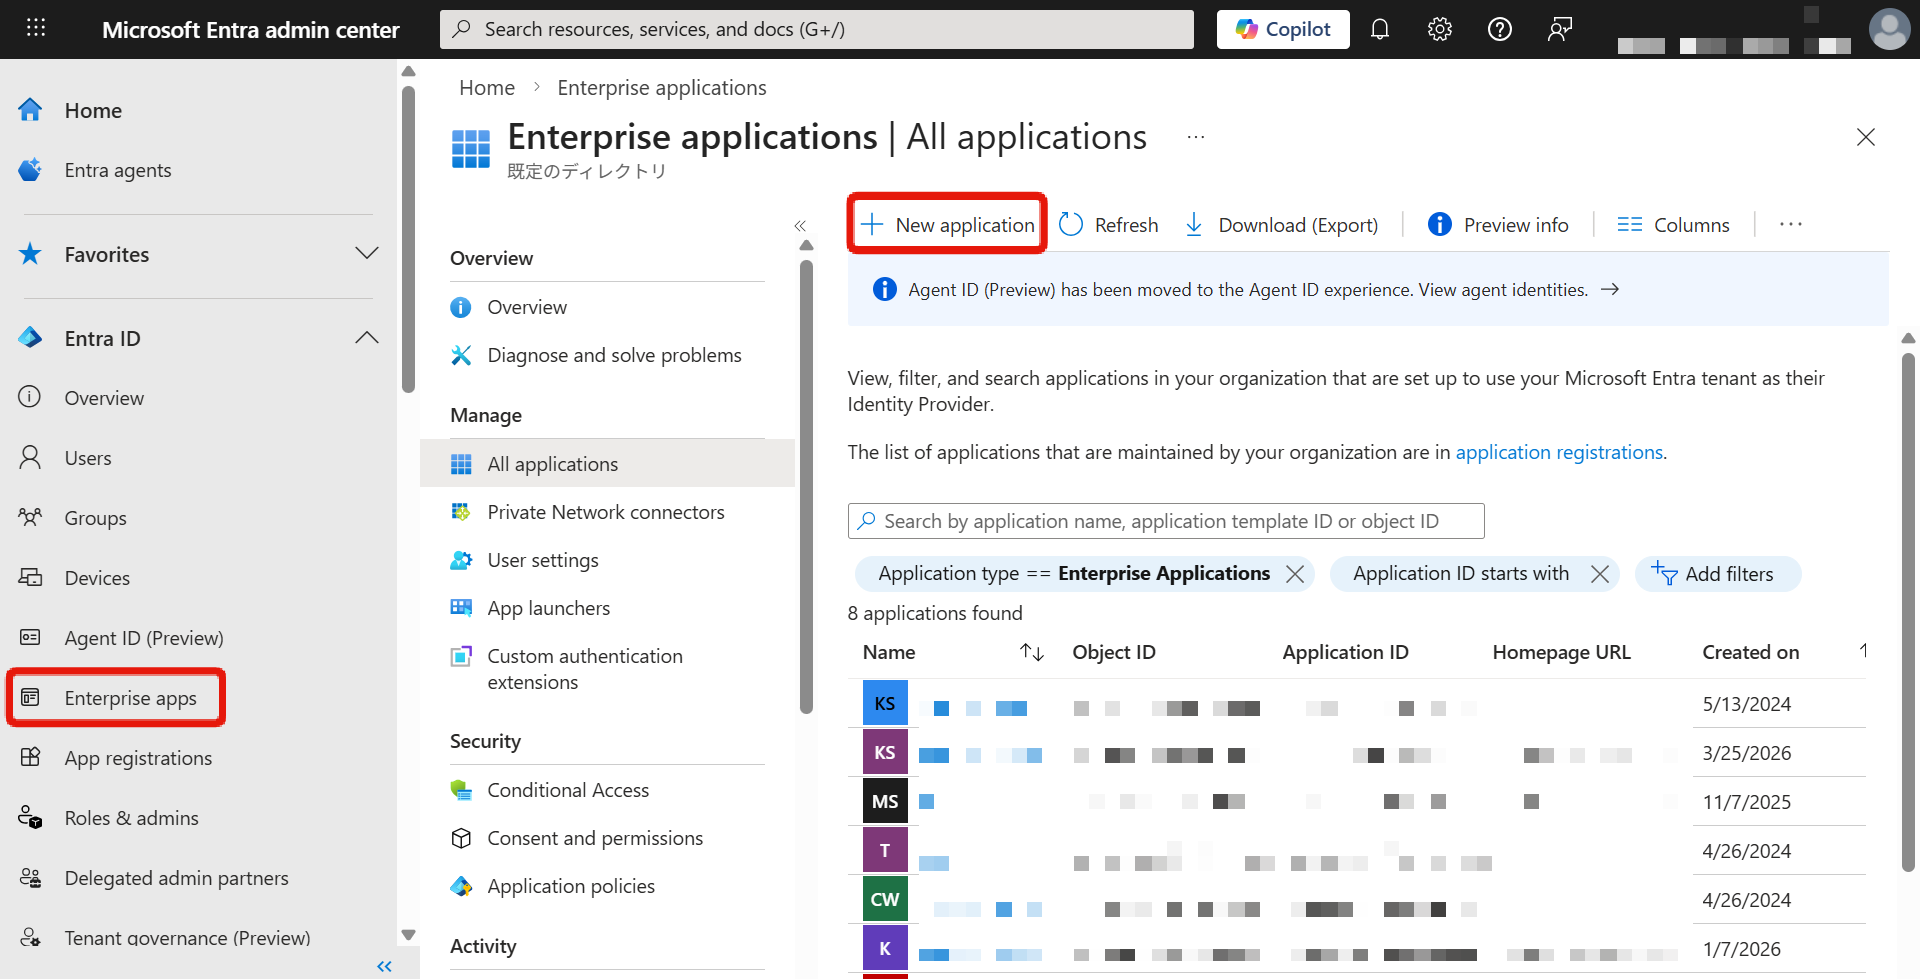
Task: Open the Columns picker
Action: pyautogui.click(x=1673, y=225)
